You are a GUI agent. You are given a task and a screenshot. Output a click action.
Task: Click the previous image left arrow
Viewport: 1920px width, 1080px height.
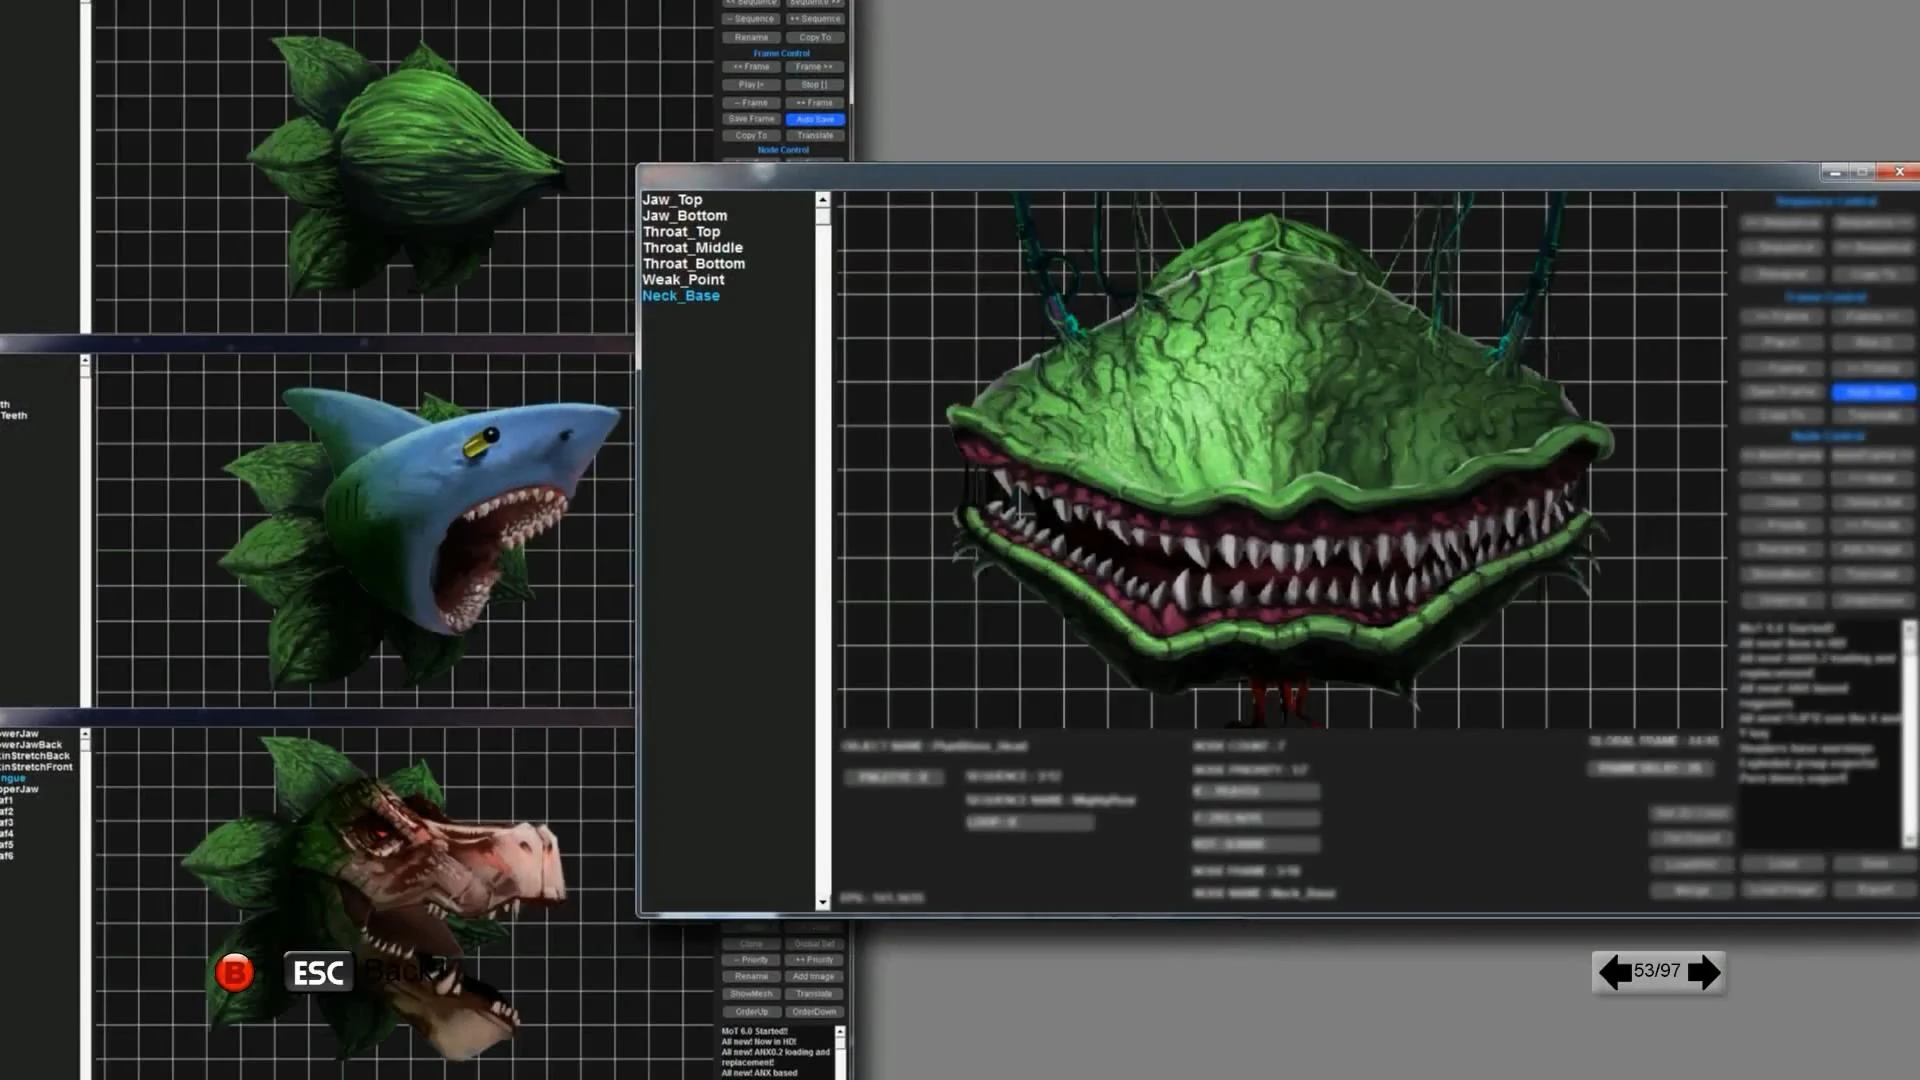point(1614,972)
